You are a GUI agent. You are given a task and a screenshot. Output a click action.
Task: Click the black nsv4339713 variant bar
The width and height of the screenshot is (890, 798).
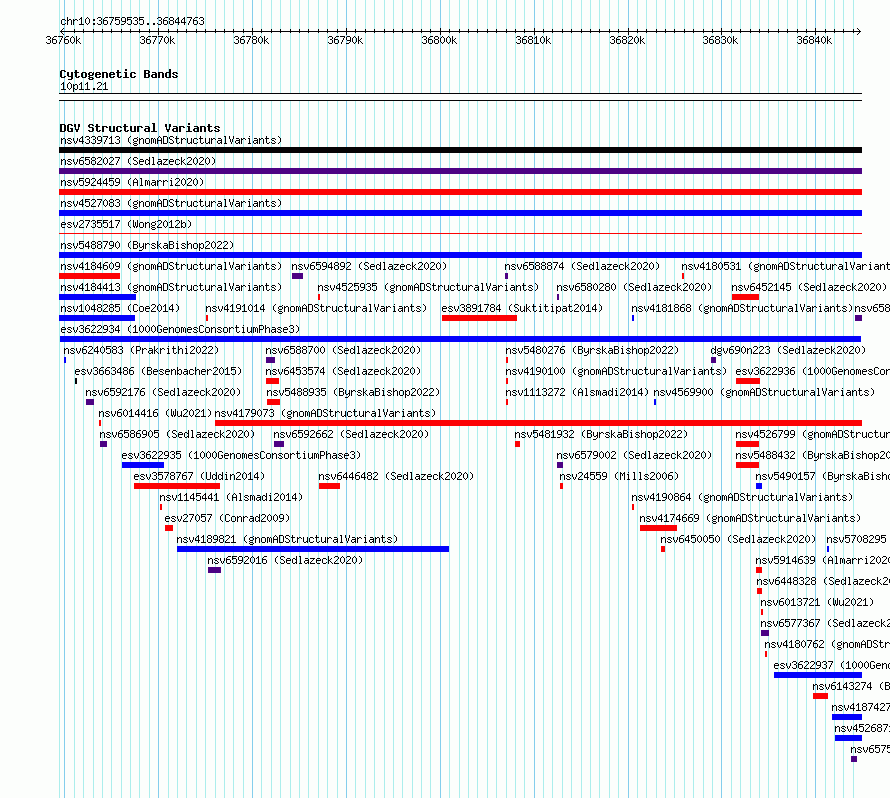(x=460, y=150)
